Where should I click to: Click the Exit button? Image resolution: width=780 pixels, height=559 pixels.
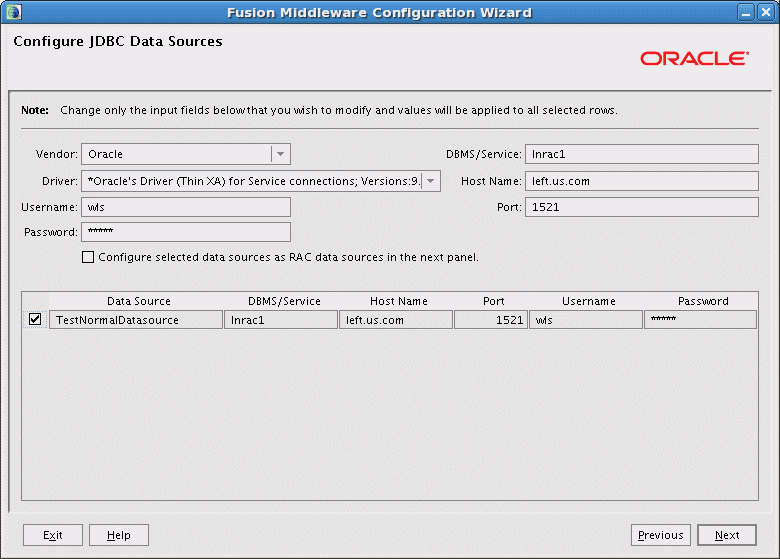[53, 535]
